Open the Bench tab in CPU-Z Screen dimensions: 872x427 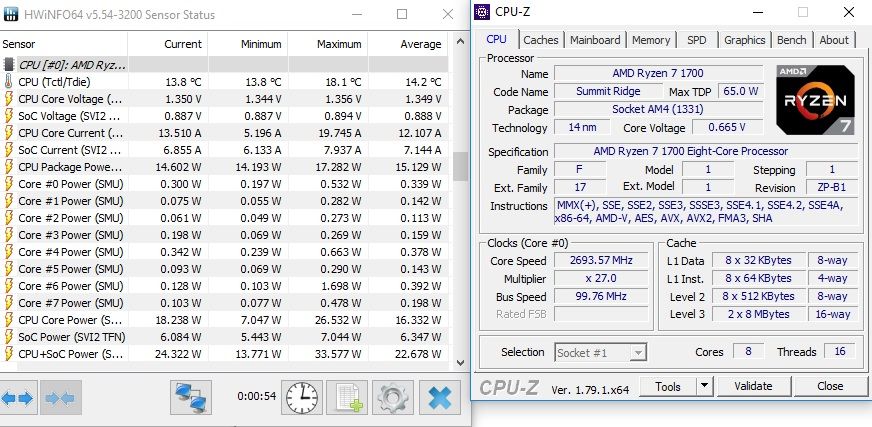(x=791, y=40)
